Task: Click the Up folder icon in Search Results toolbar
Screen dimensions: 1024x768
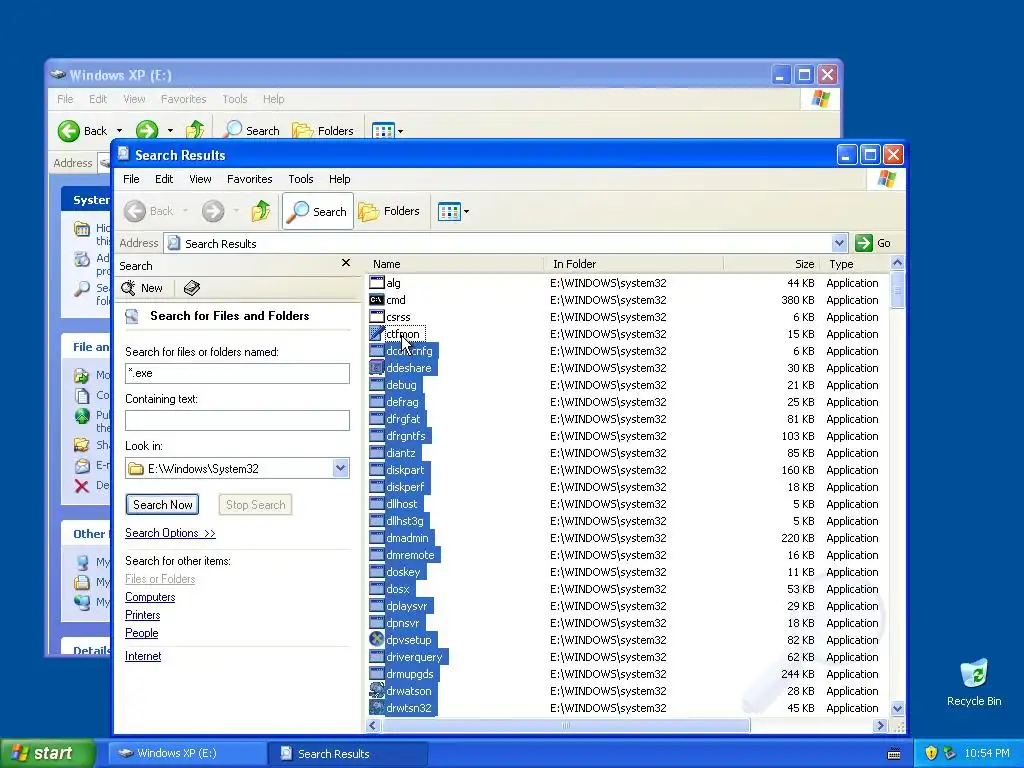Action: click(x=261, y=211)
